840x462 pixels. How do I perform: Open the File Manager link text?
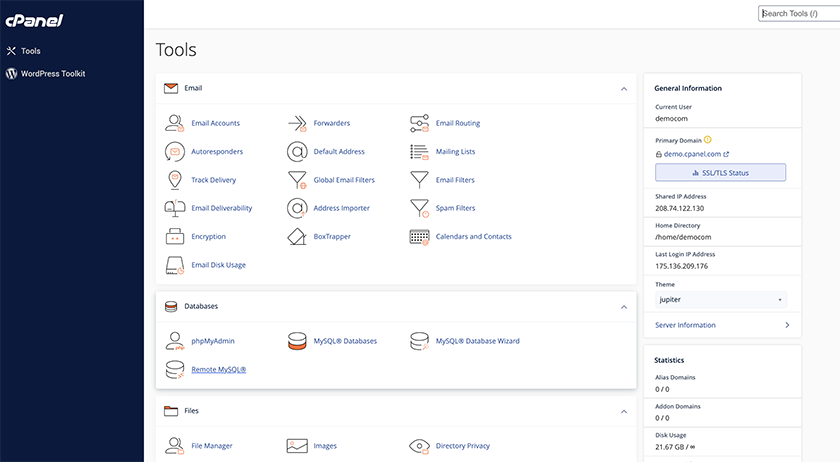click(212, 446)
